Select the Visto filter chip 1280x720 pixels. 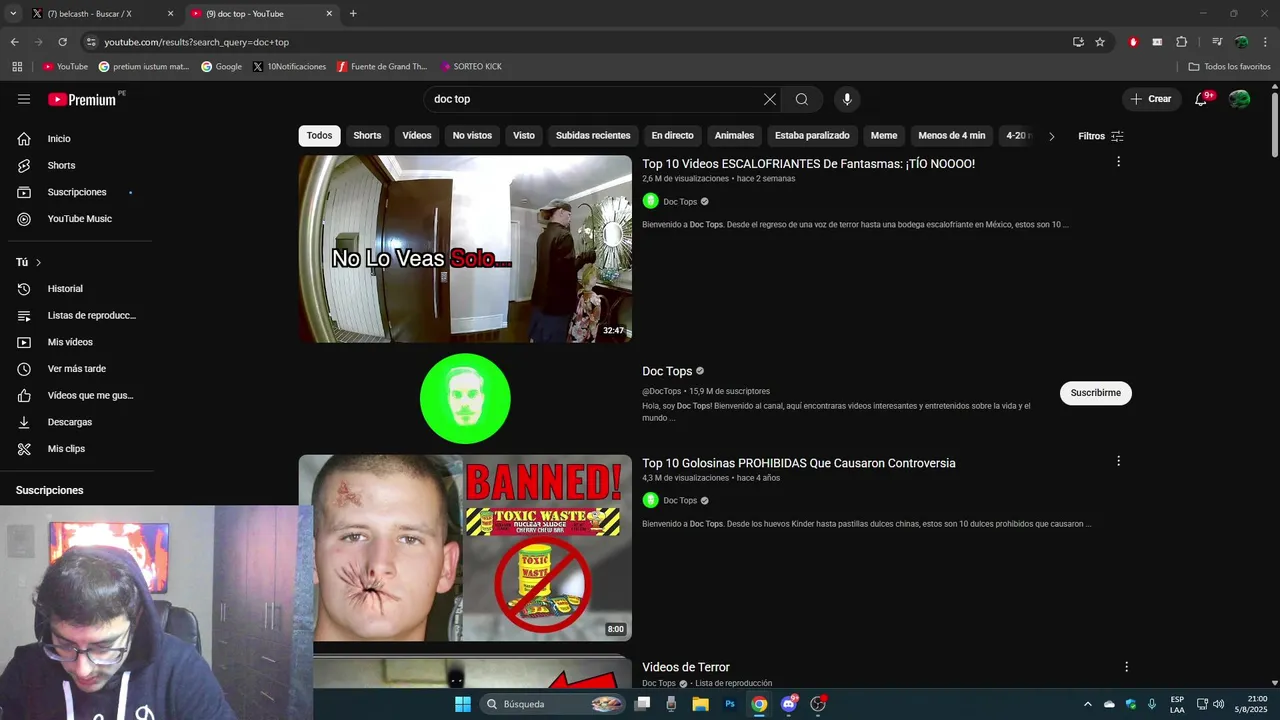coord(524,136)
